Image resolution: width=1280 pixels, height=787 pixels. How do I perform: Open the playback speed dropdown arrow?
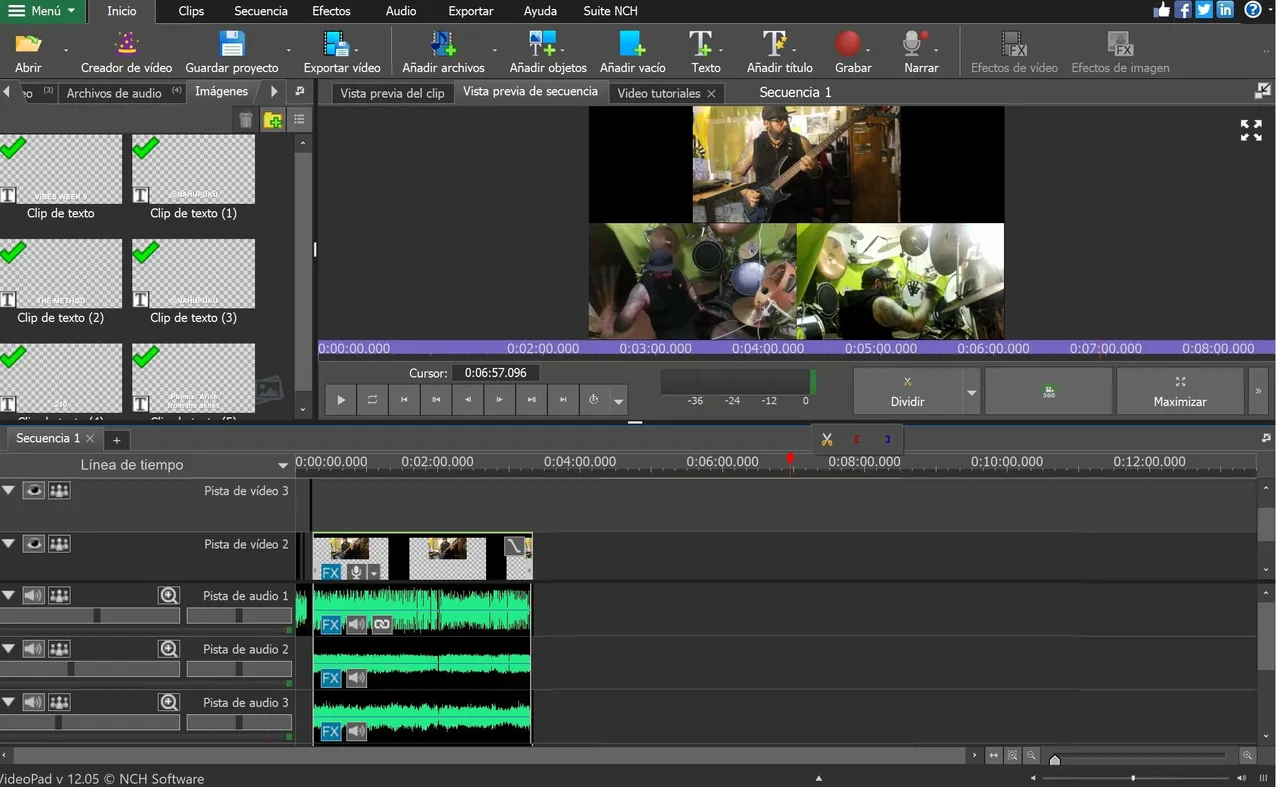(x=619, y=402)
